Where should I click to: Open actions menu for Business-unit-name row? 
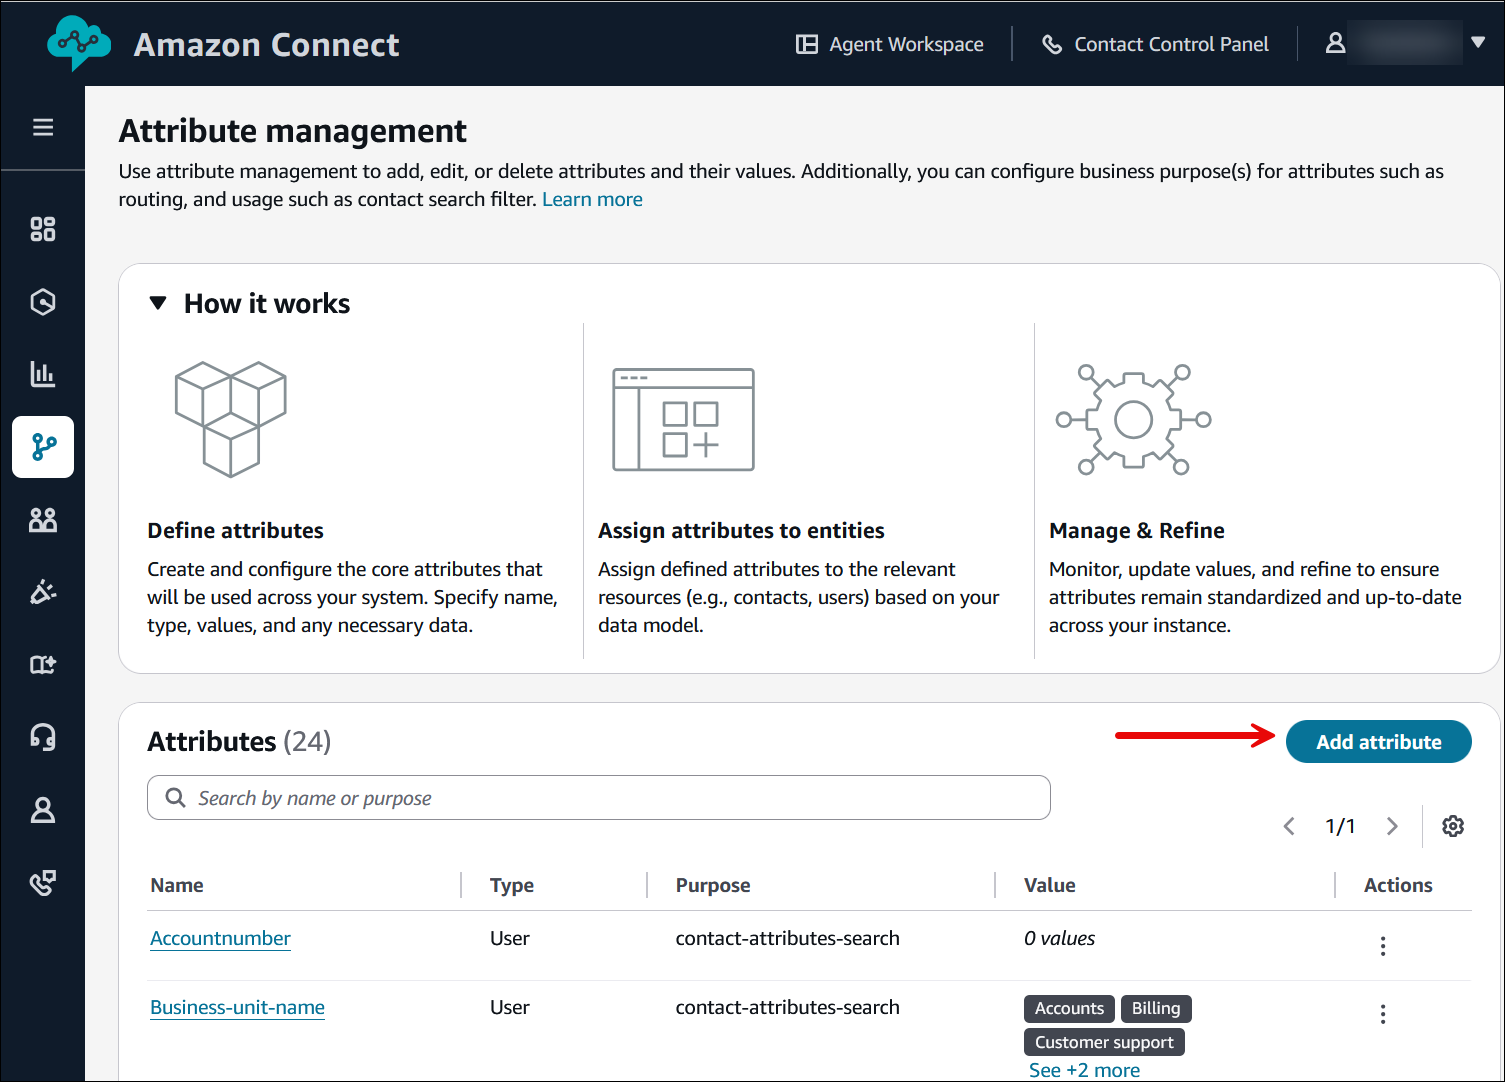click(x=1383, y=1013)
